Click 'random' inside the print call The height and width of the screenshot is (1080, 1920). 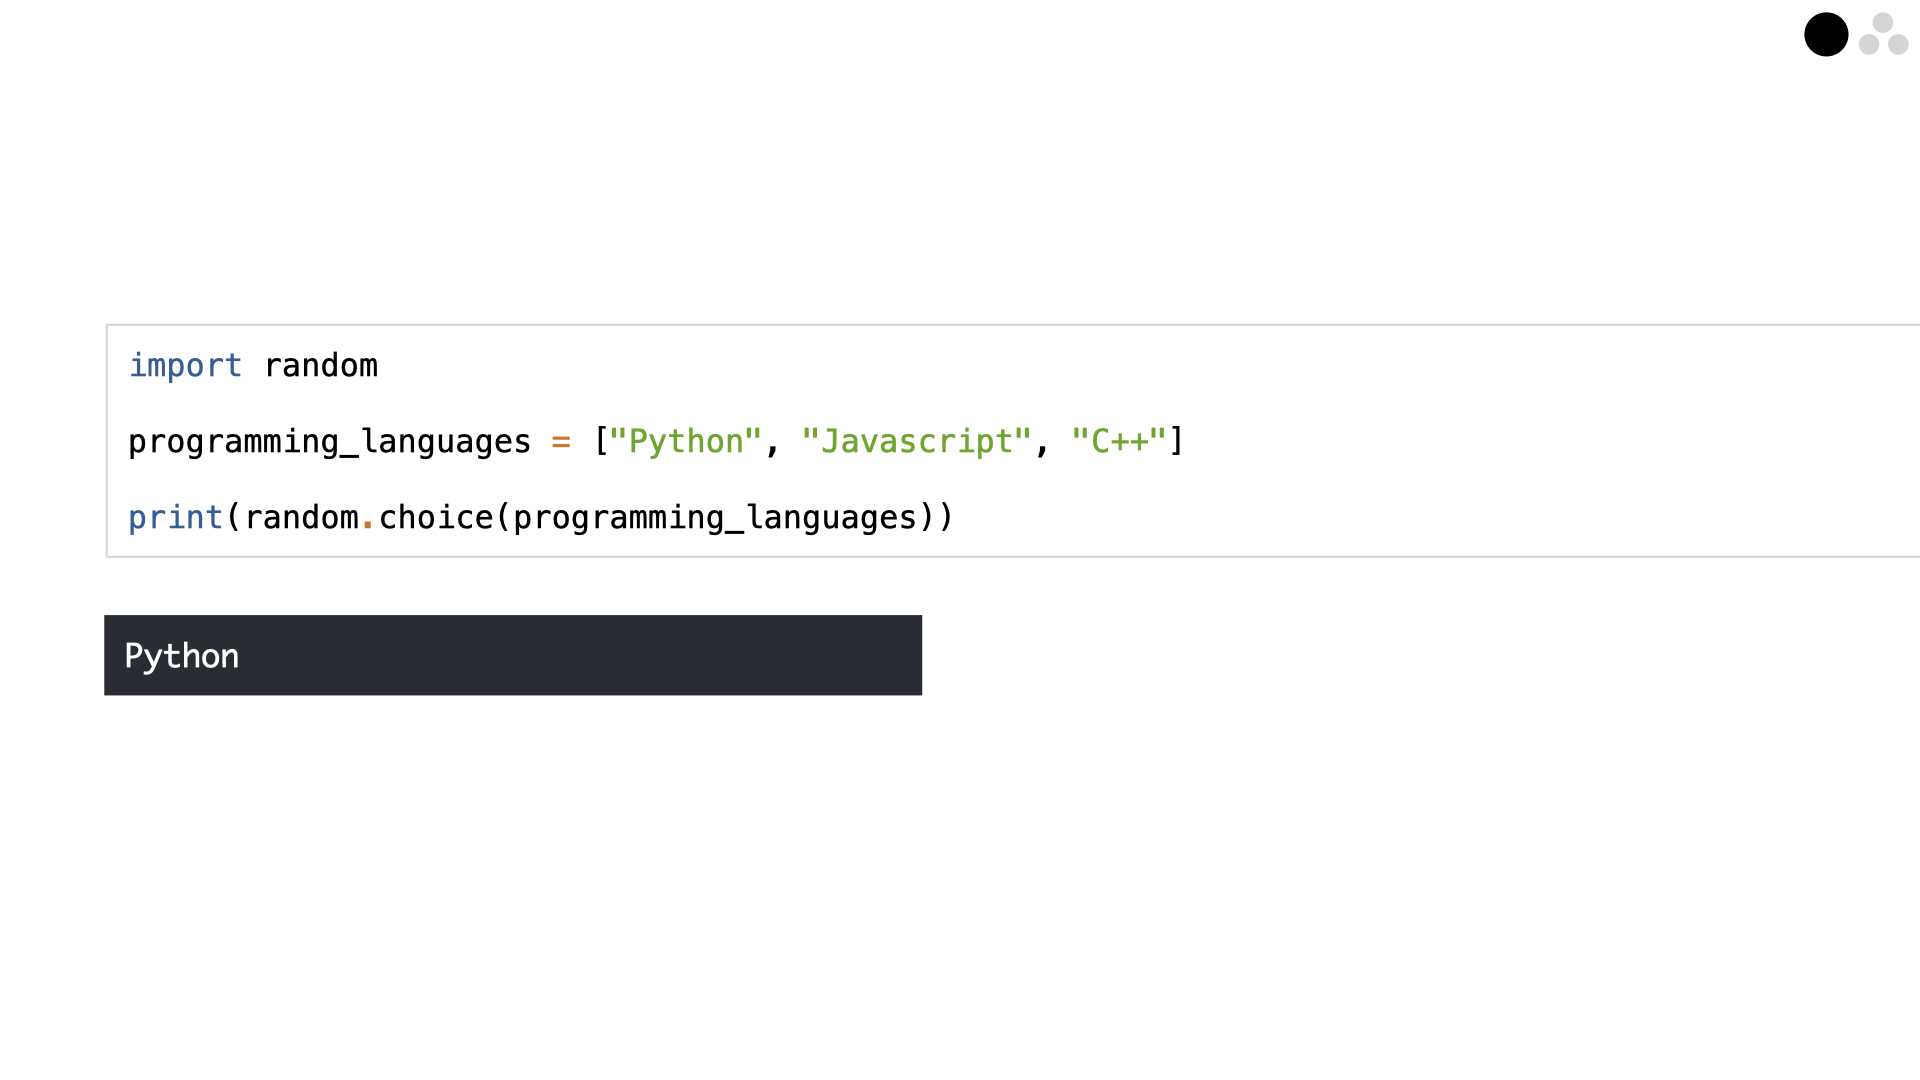(302, 518)
